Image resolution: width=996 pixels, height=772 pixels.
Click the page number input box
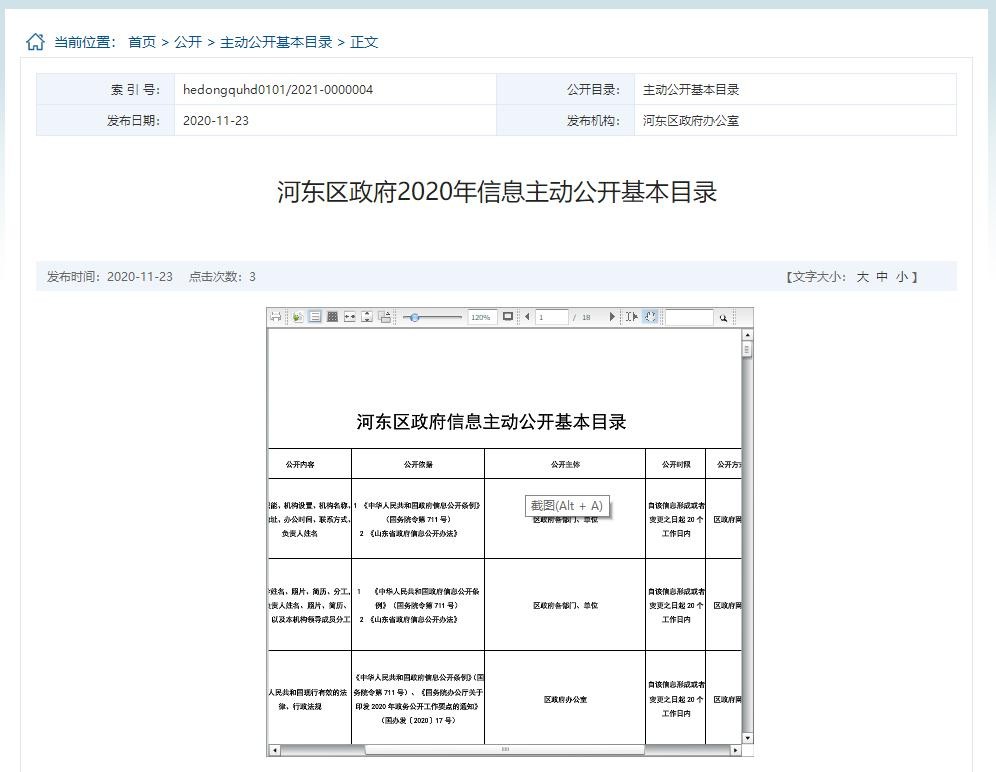(x=551, y=317)
